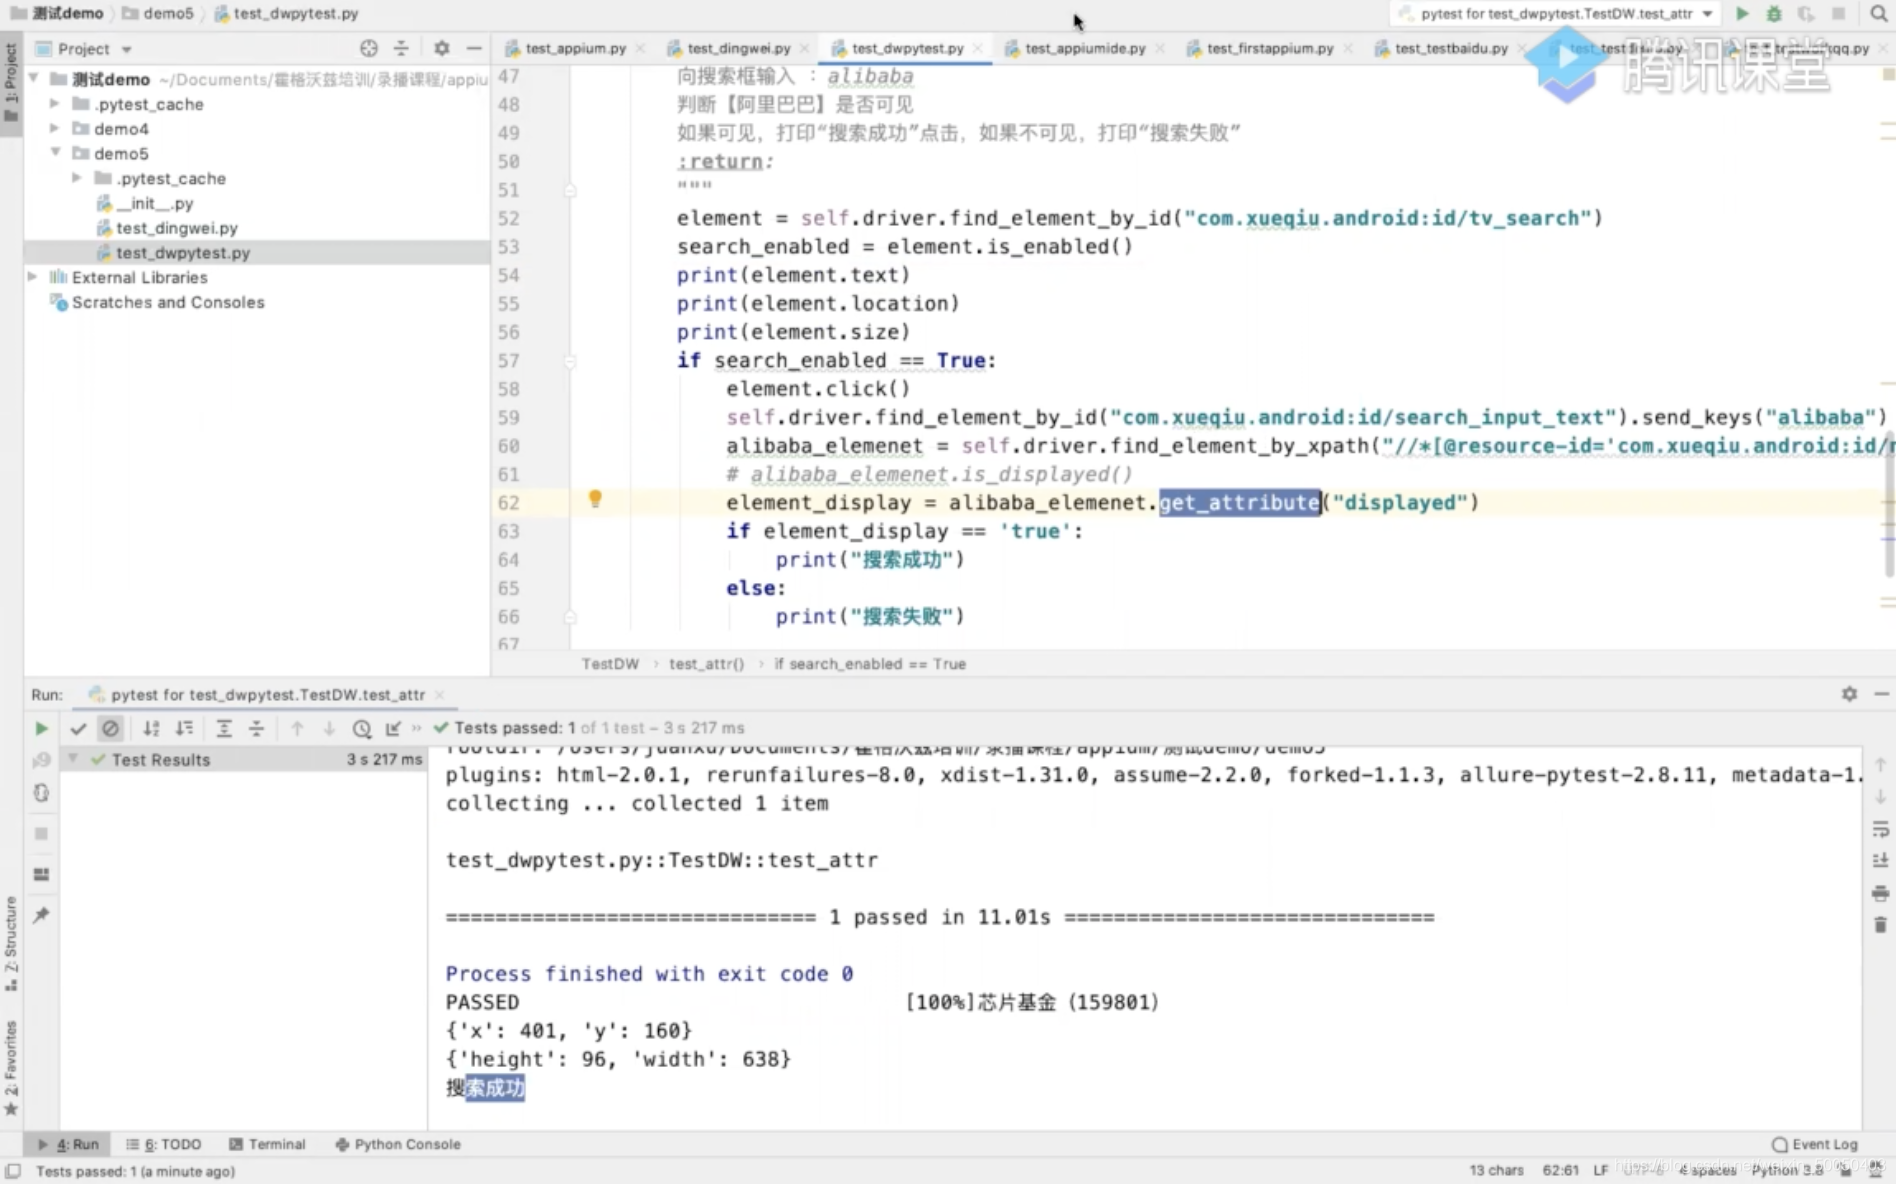
Task: Restore layout icon in Run sidebar
Action: tap(41, 874)
